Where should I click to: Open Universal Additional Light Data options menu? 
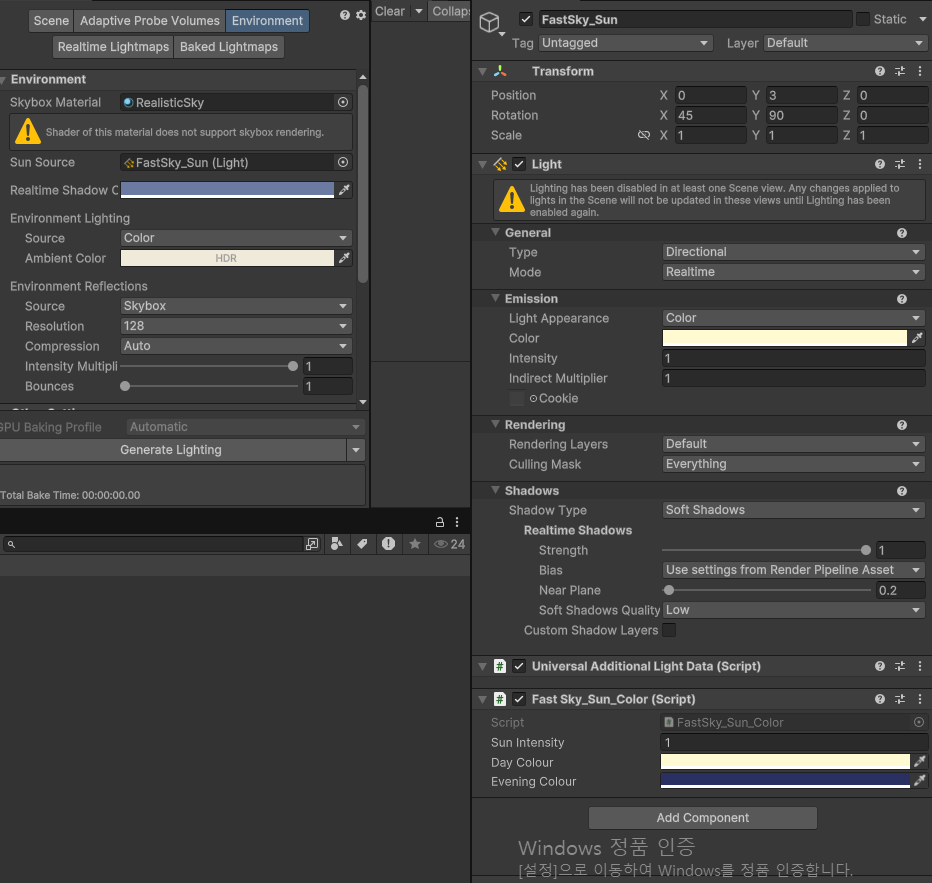click(920, 666)
